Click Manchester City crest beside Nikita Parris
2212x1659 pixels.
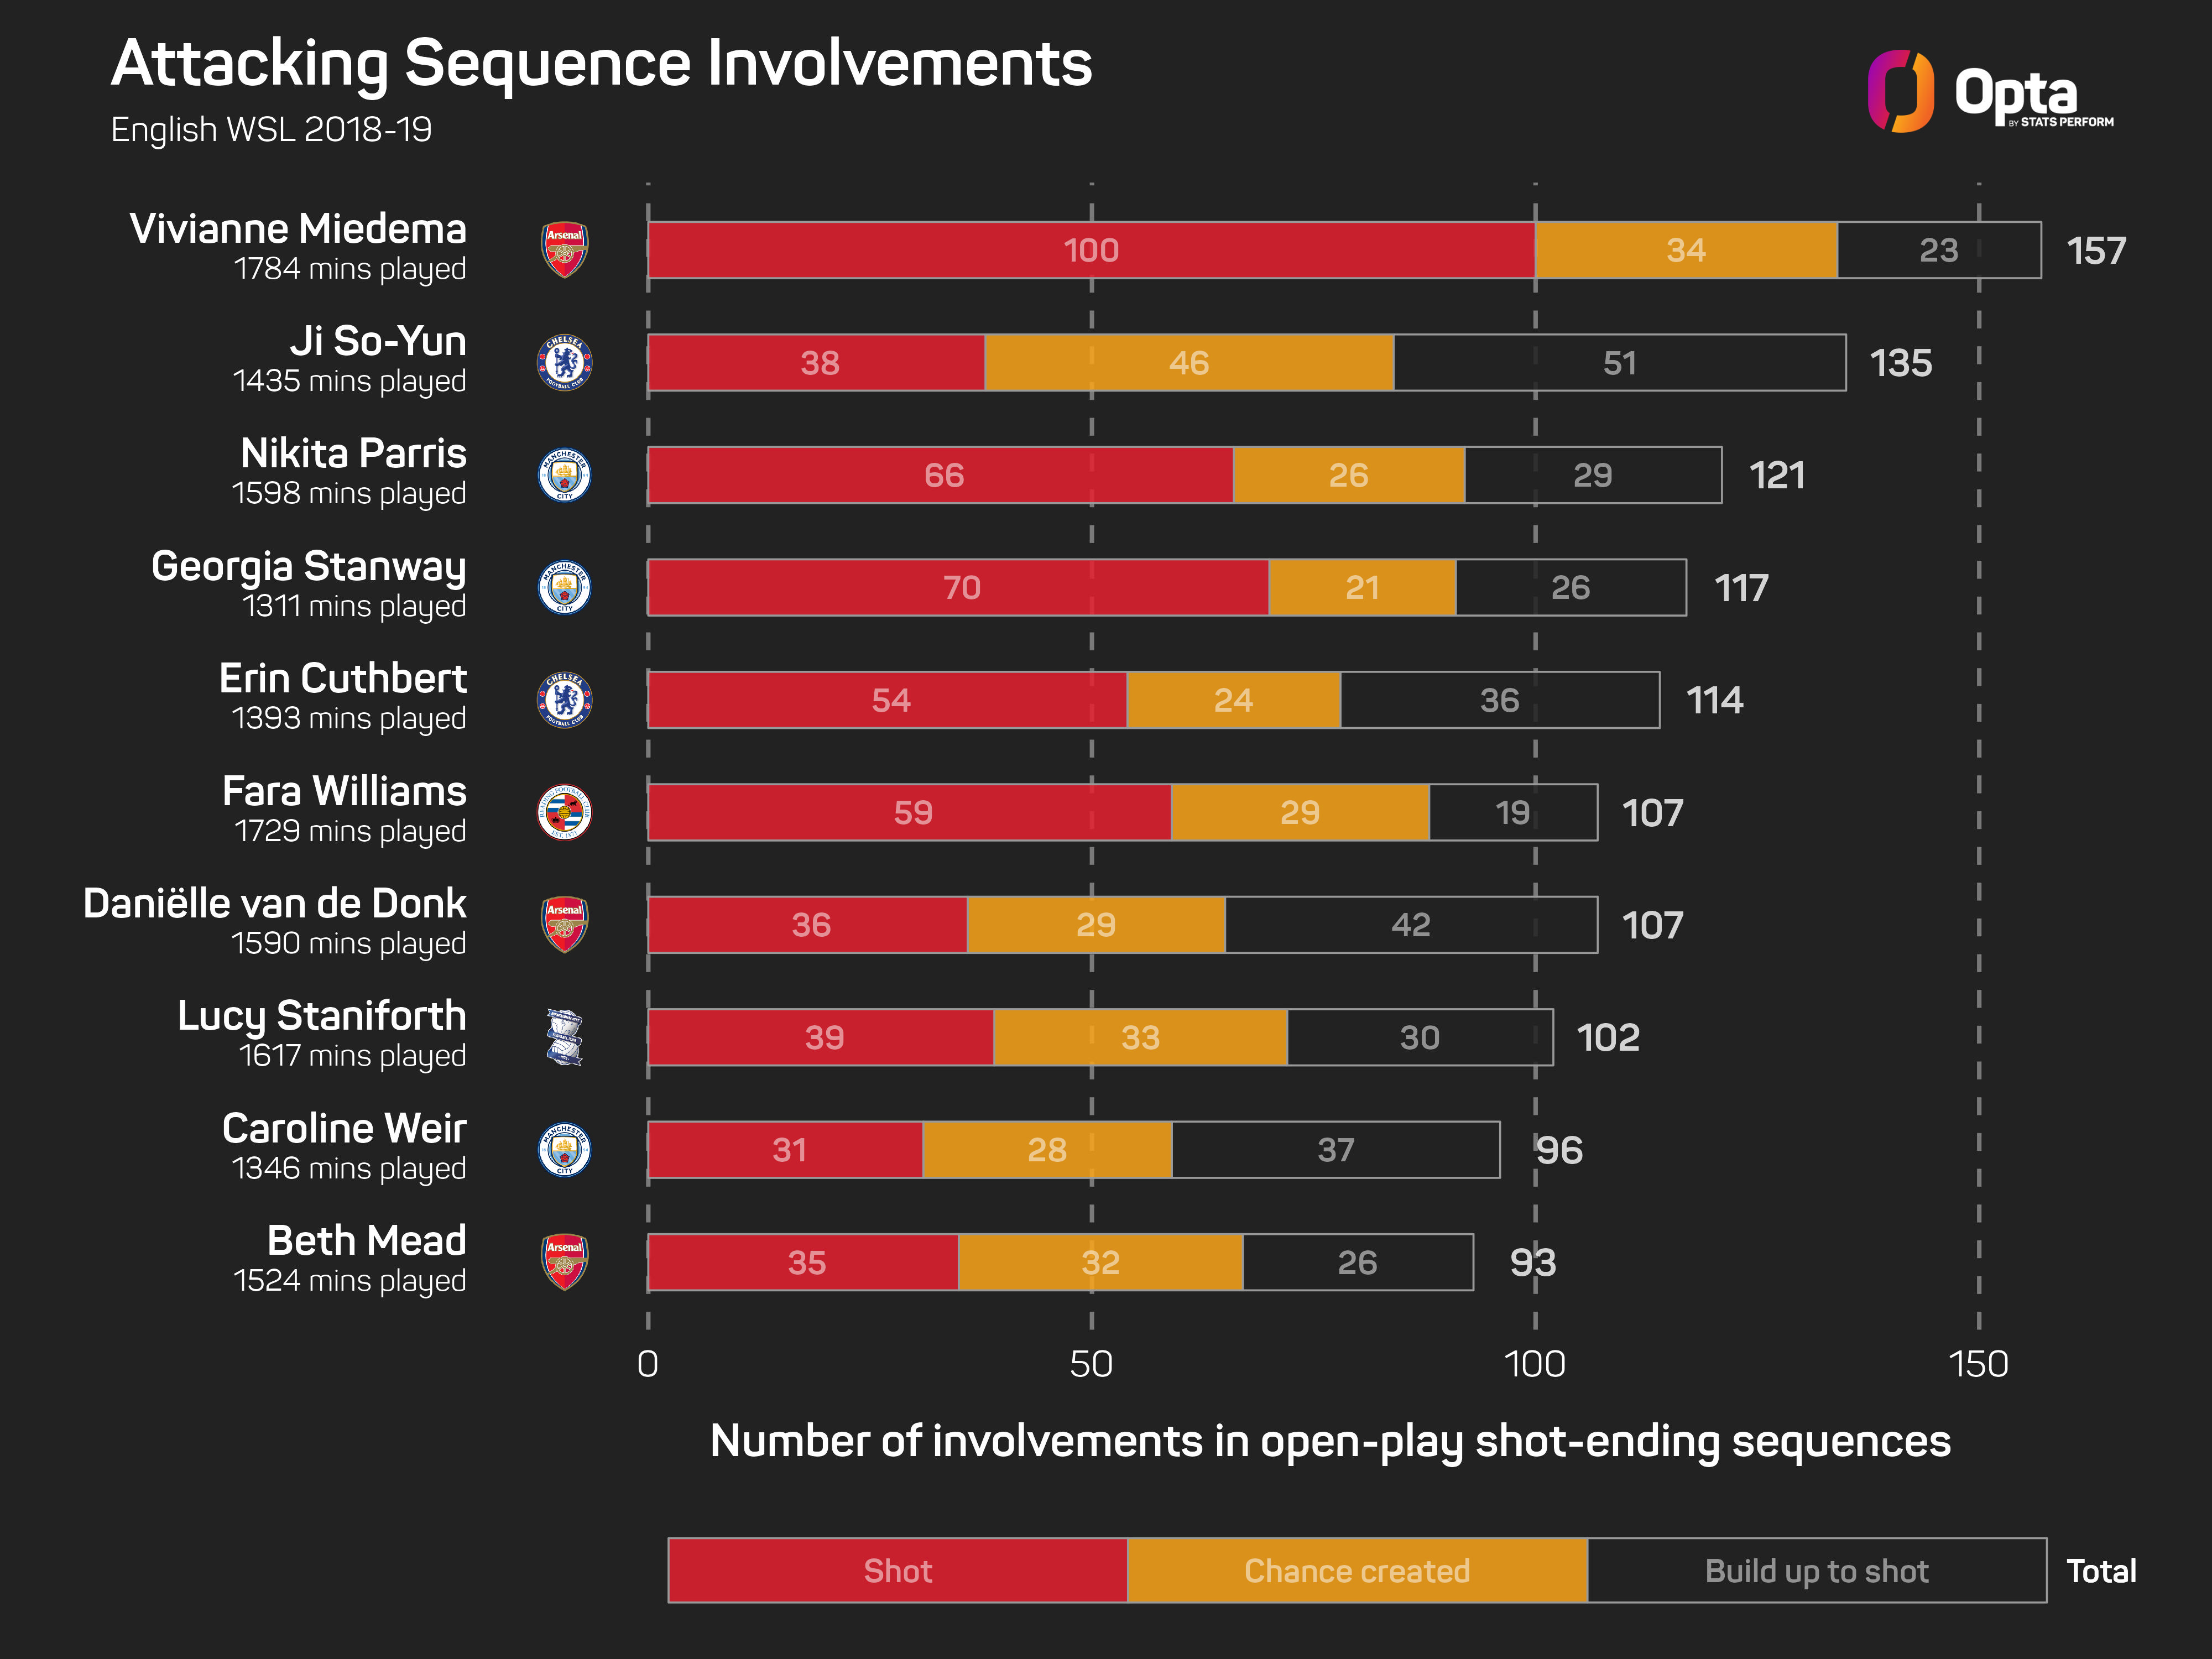point(564,475)
